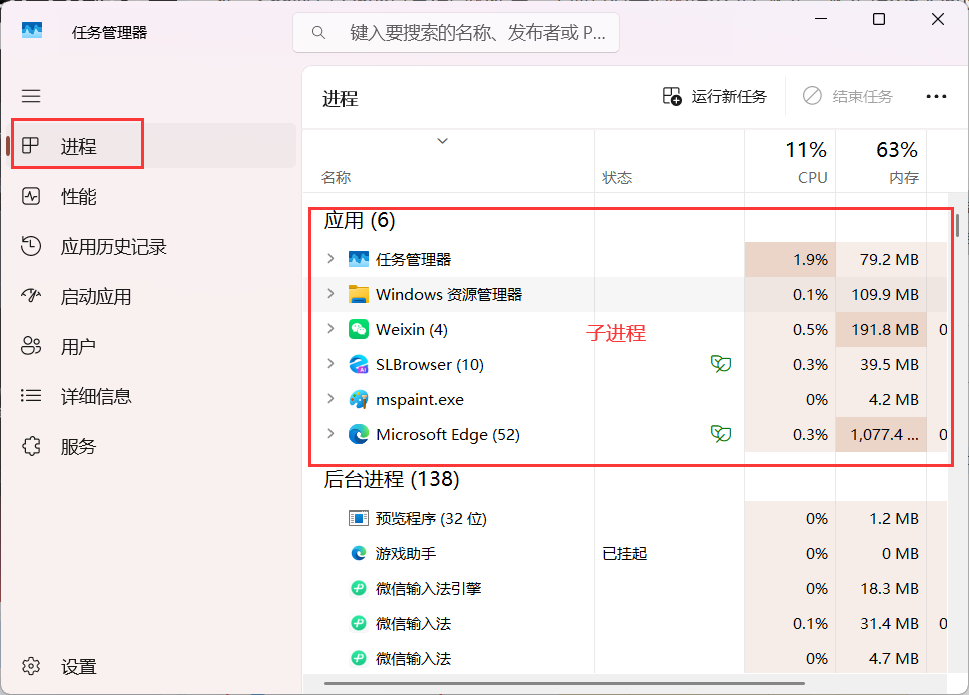Click the 预览程序 (32 位) icon

(x=358, y=518)
